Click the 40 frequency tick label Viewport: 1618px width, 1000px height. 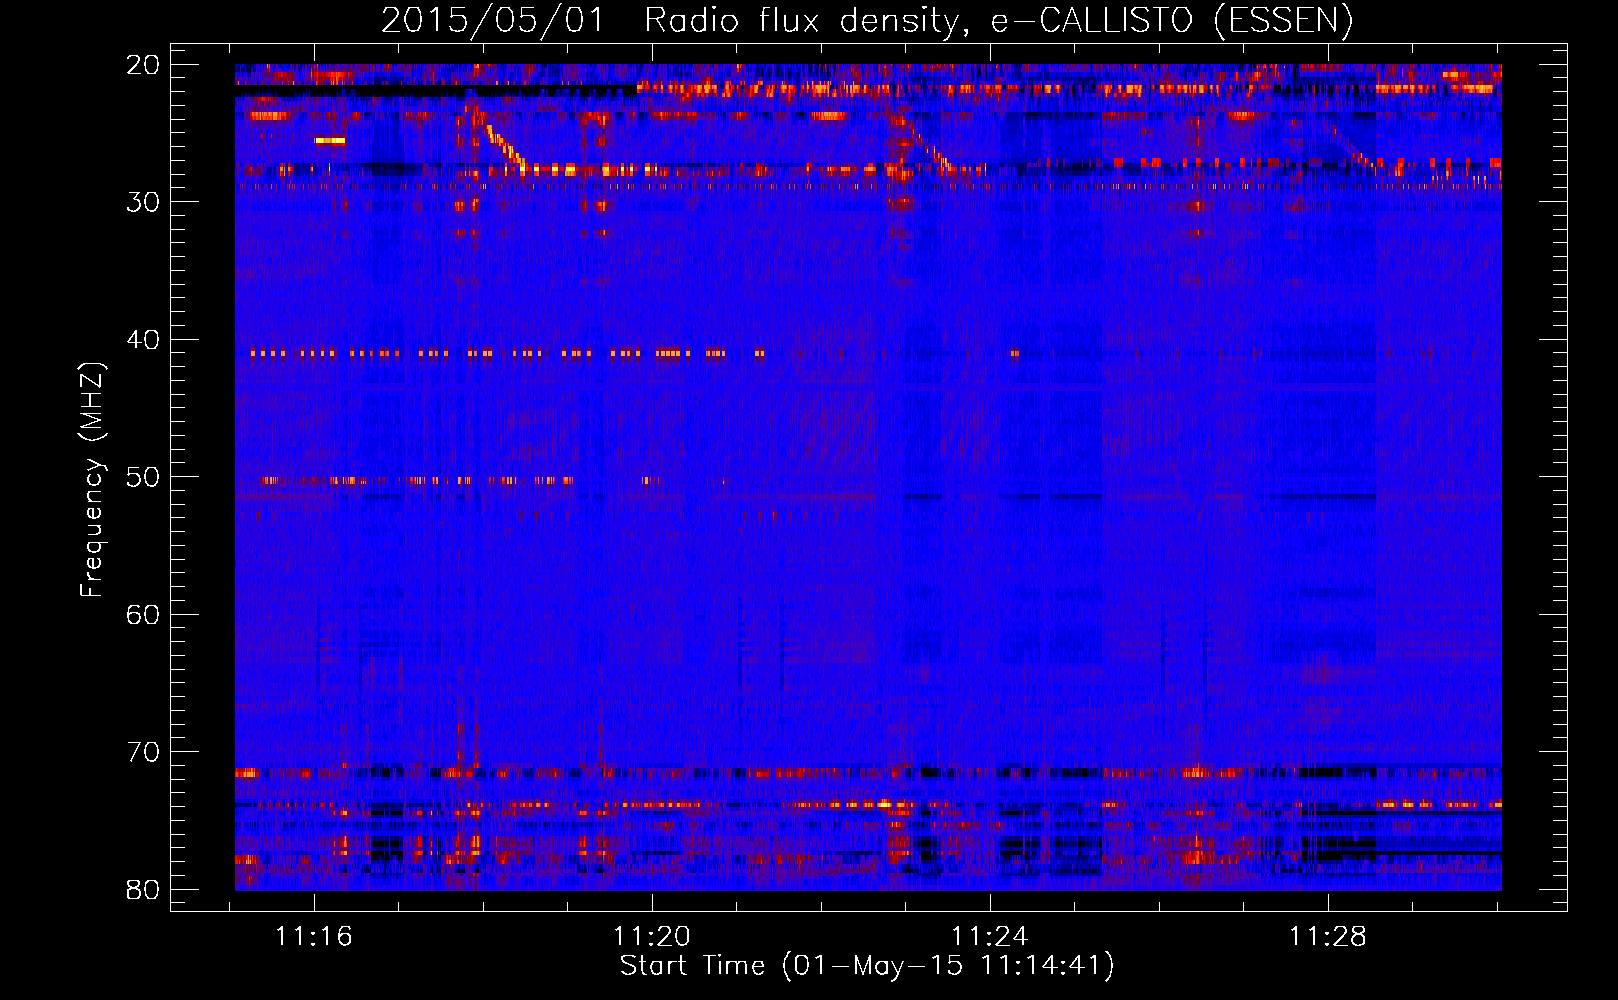pos(143,340)
